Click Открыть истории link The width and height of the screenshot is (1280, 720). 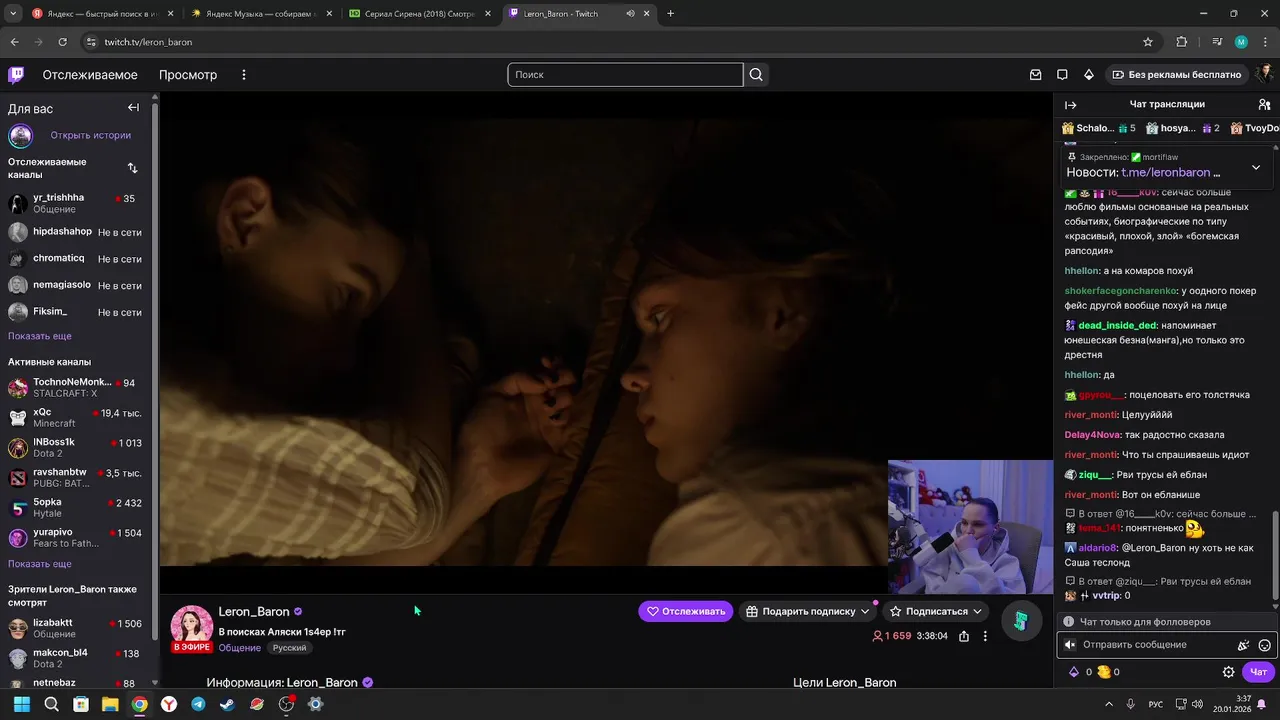coord(91,135)
